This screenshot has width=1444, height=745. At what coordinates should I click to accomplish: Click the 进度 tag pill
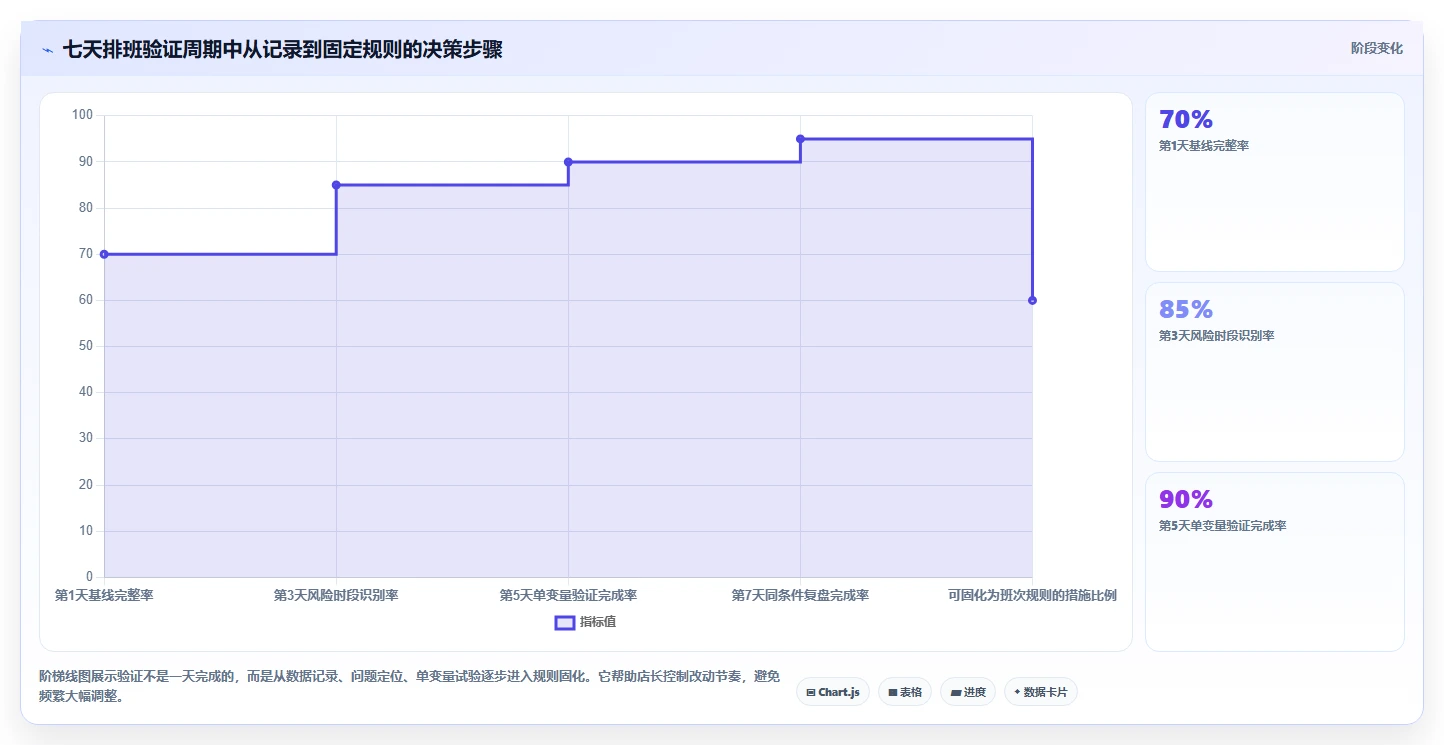point(968,692)
